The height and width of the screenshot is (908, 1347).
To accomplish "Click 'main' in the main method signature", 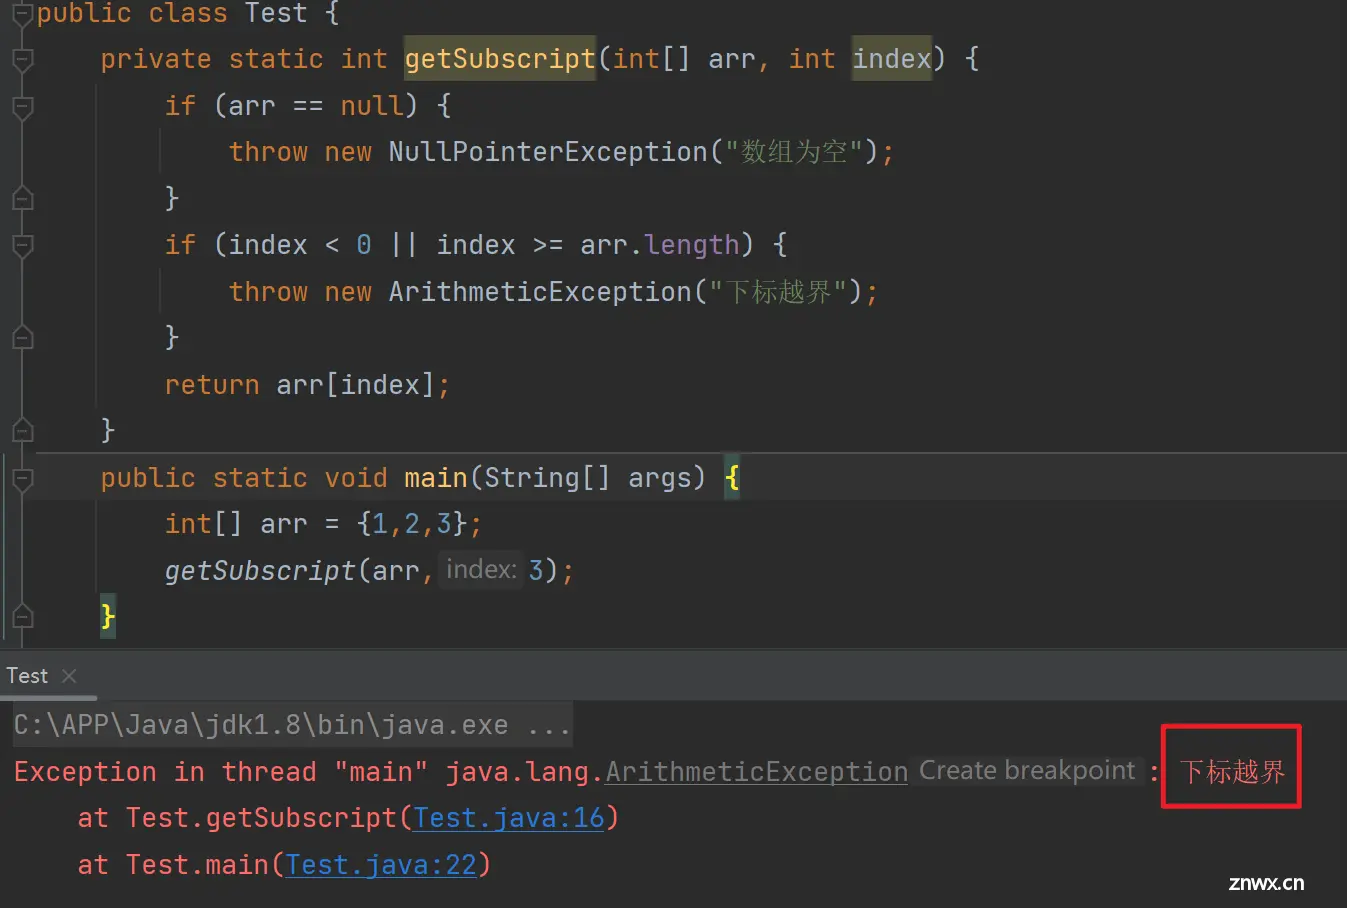I will 436,478.
